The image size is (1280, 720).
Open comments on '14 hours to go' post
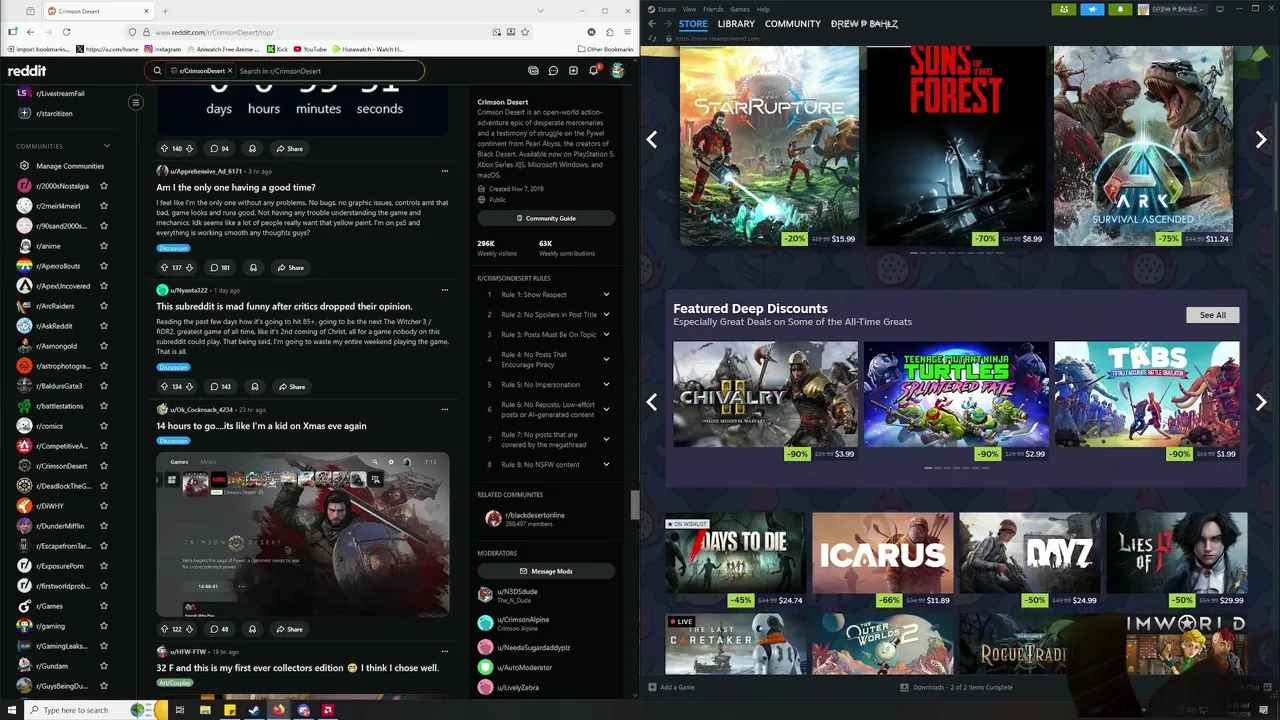219,629
